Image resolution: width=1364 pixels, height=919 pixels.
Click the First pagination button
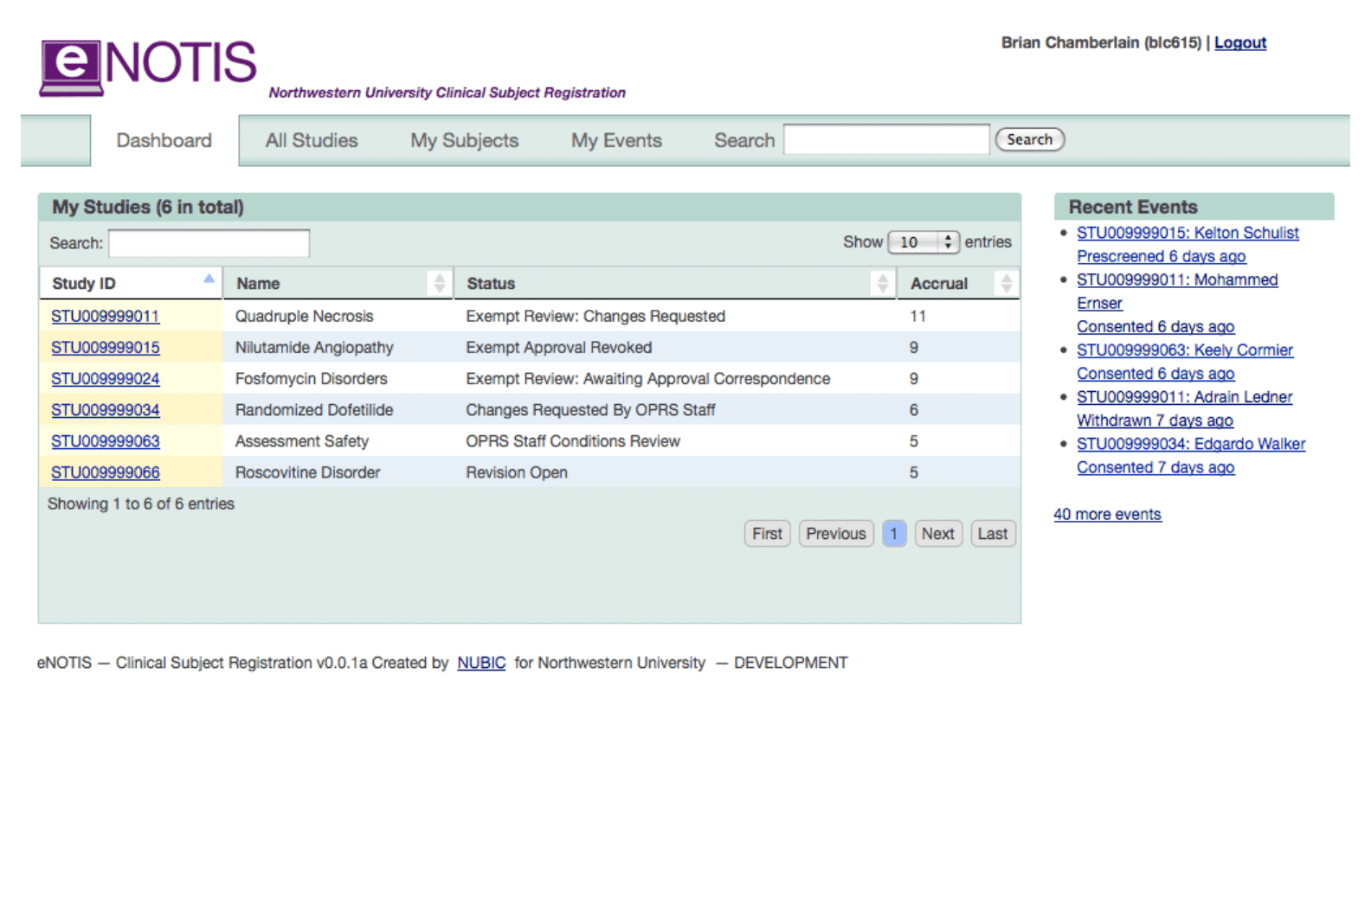tap(767, 533)
